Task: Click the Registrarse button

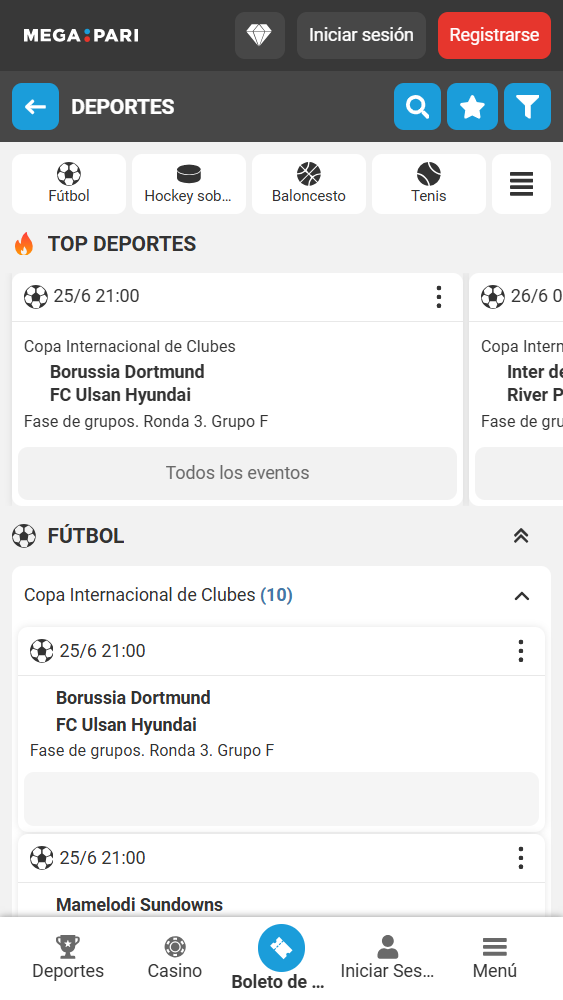Action: (494, 35)
